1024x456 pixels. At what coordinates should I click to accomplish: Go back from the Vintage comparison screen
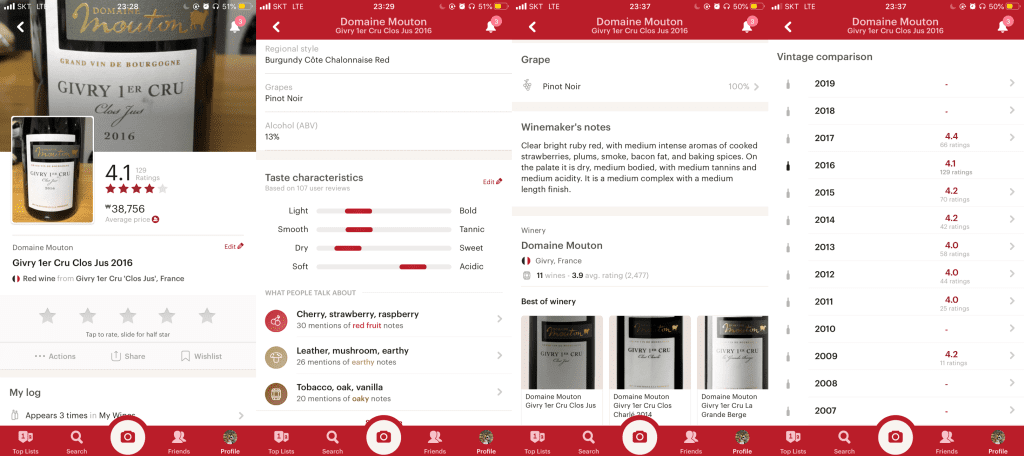tap(788, 27)
